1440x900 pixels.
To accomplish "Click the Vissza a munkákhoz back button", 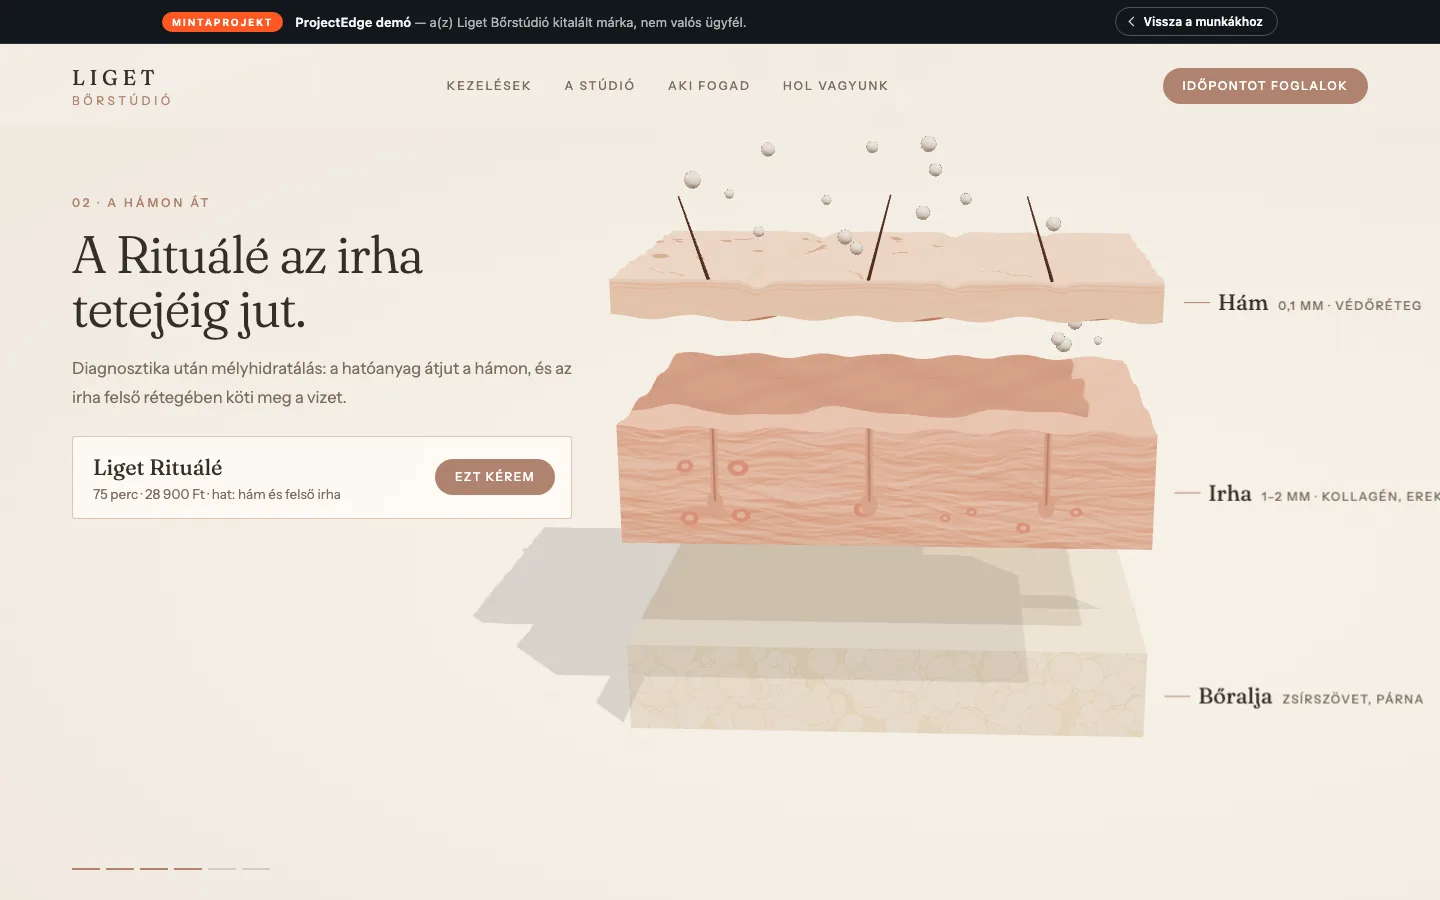I will 1196,22.
